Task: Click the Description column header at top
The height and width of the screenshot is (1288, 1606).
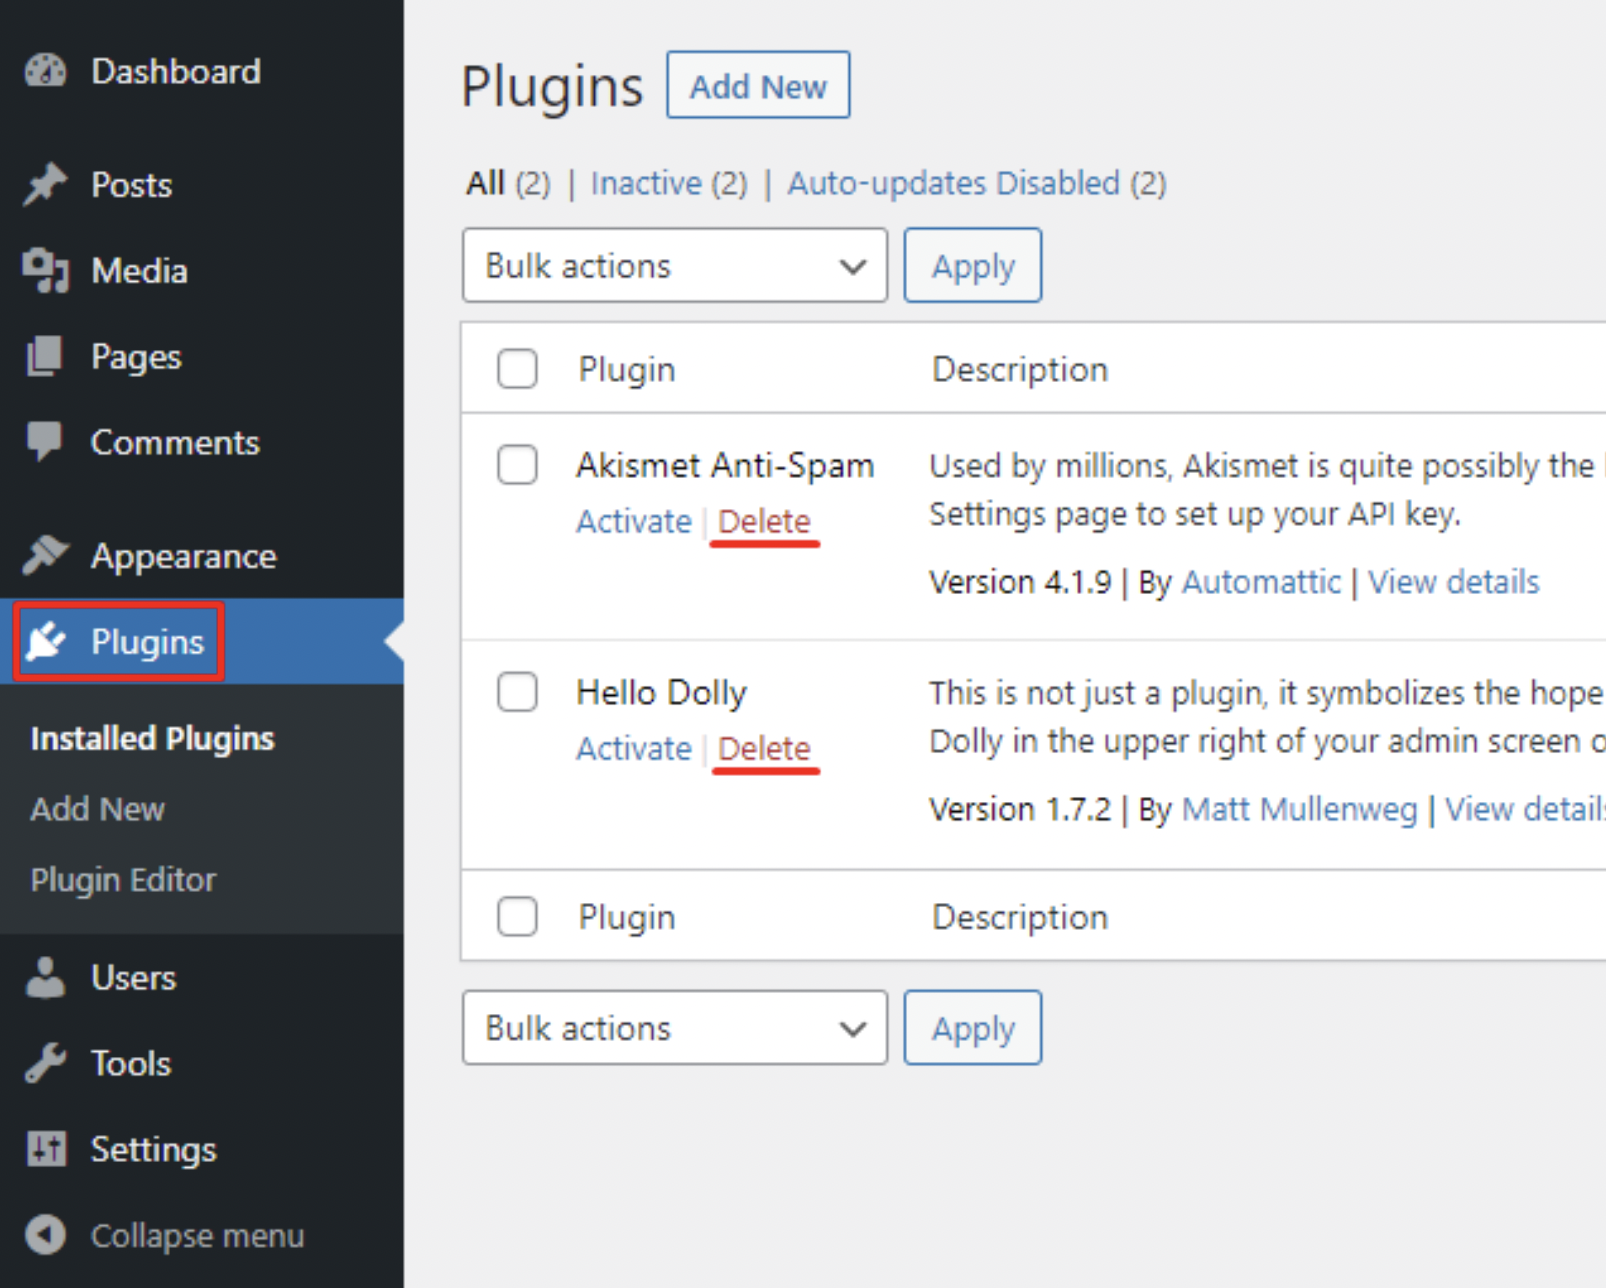Action: point(1019,369)
